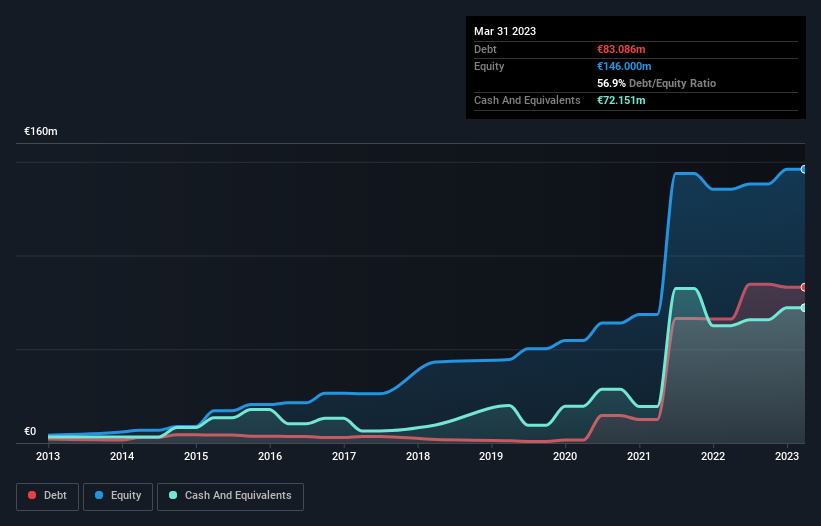This screenshot has width=821, height=526.
Task: Click the Mar 31 2023 tooltip date
Action: click(x=505, y=31)
